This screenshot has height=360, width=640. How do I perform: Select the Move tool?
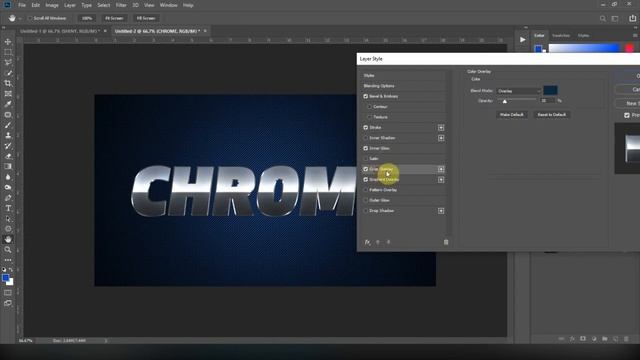pyautogui.click(x=8, y=42)
